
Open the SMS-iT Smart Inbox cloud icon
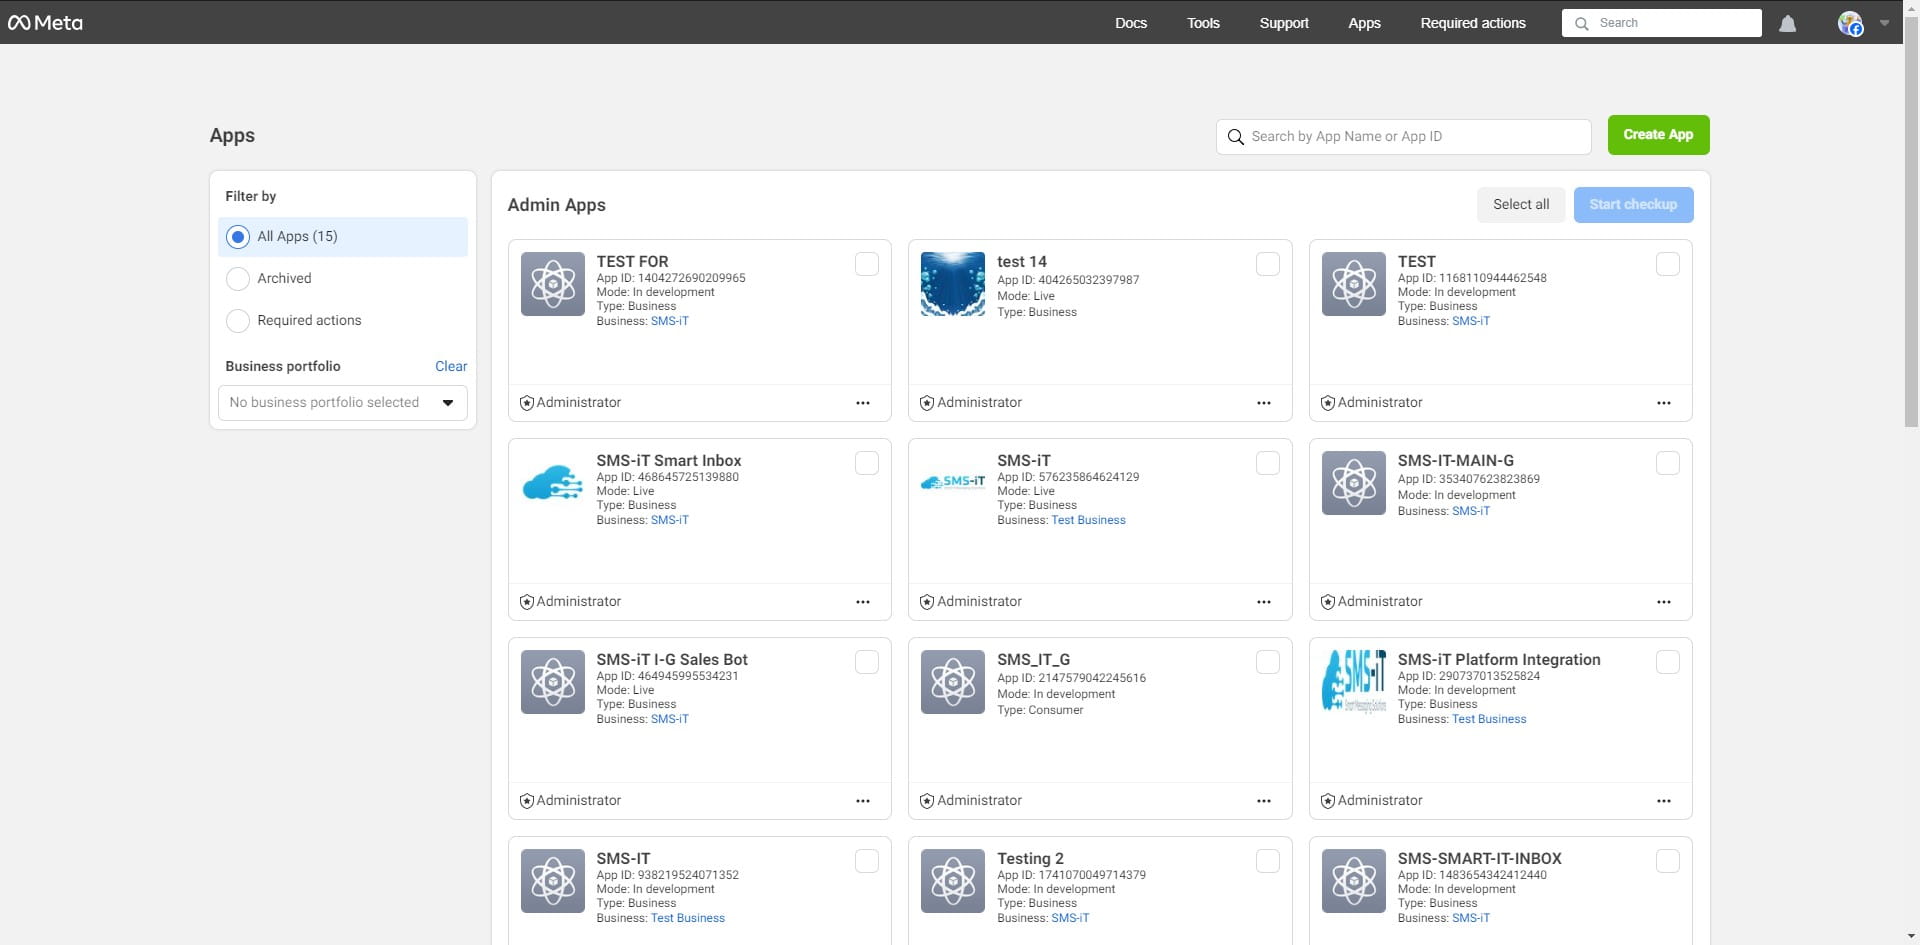coord(552,483)
